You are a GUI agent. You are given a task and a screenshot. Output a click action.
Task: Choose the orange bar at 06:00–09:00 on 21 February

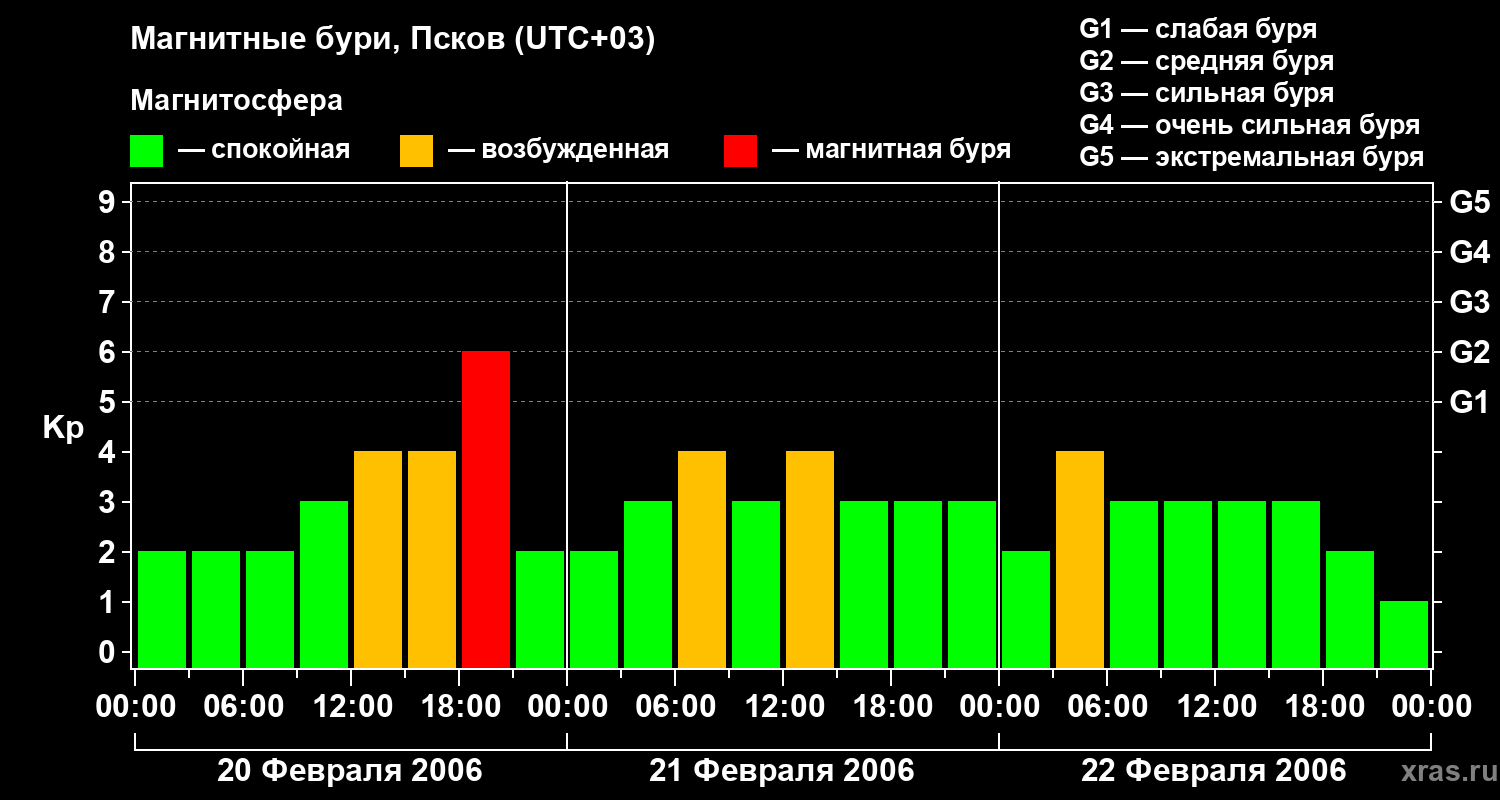(x=702, y=559)
